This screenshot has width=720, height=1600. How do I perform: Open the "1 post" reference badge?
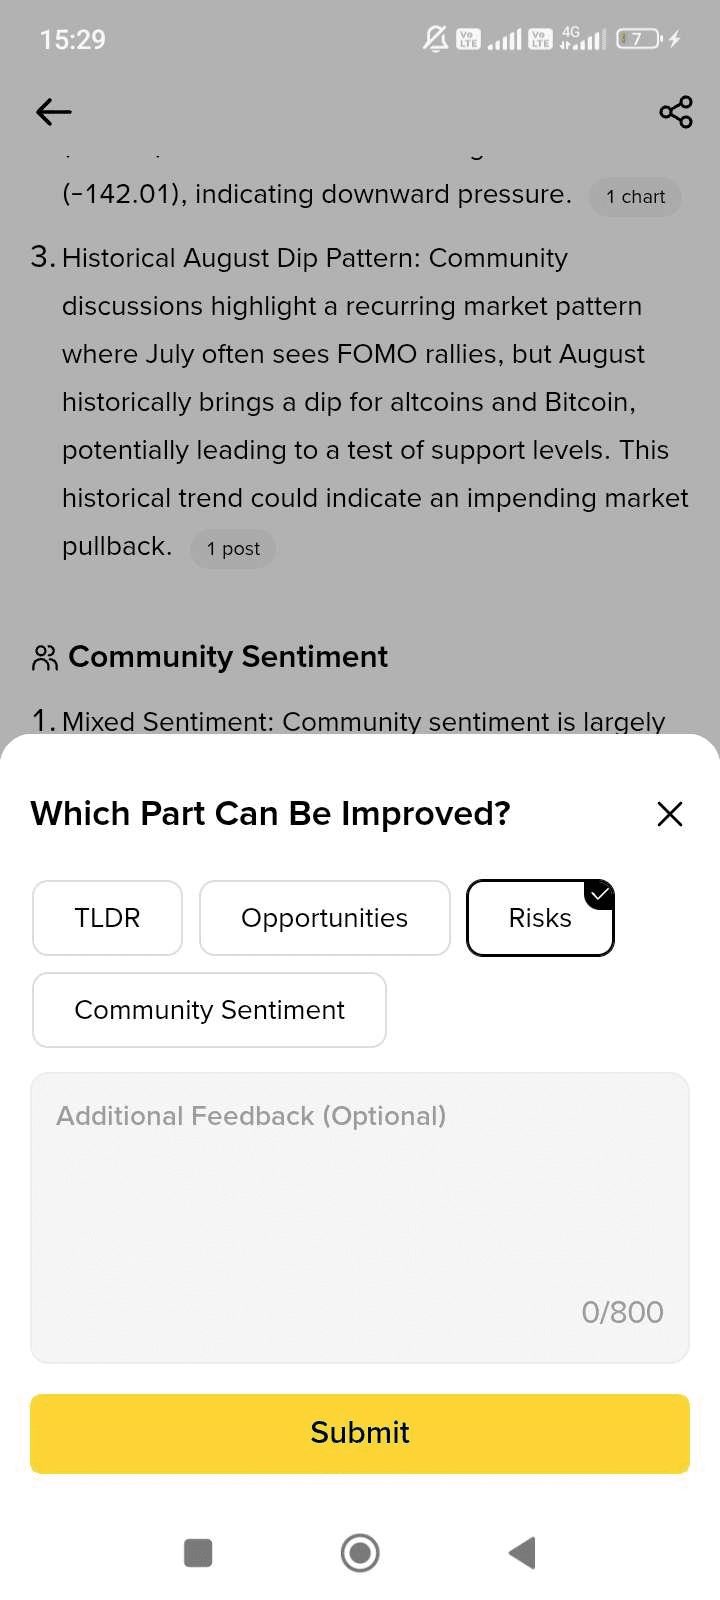(x=233, y=549)
